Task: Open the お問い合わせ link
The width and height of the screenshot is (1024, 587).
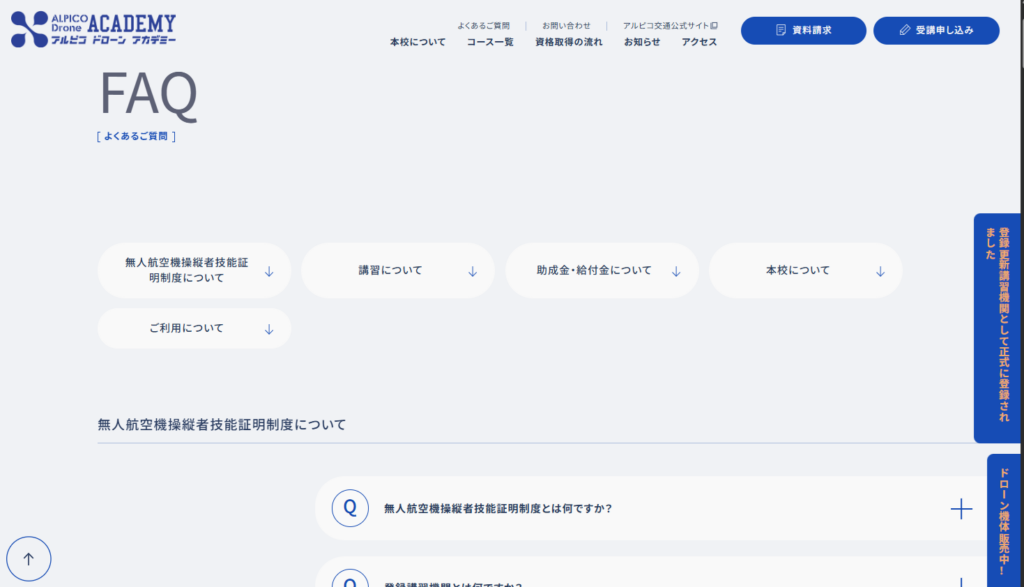Action: click(x=566, y=25)
